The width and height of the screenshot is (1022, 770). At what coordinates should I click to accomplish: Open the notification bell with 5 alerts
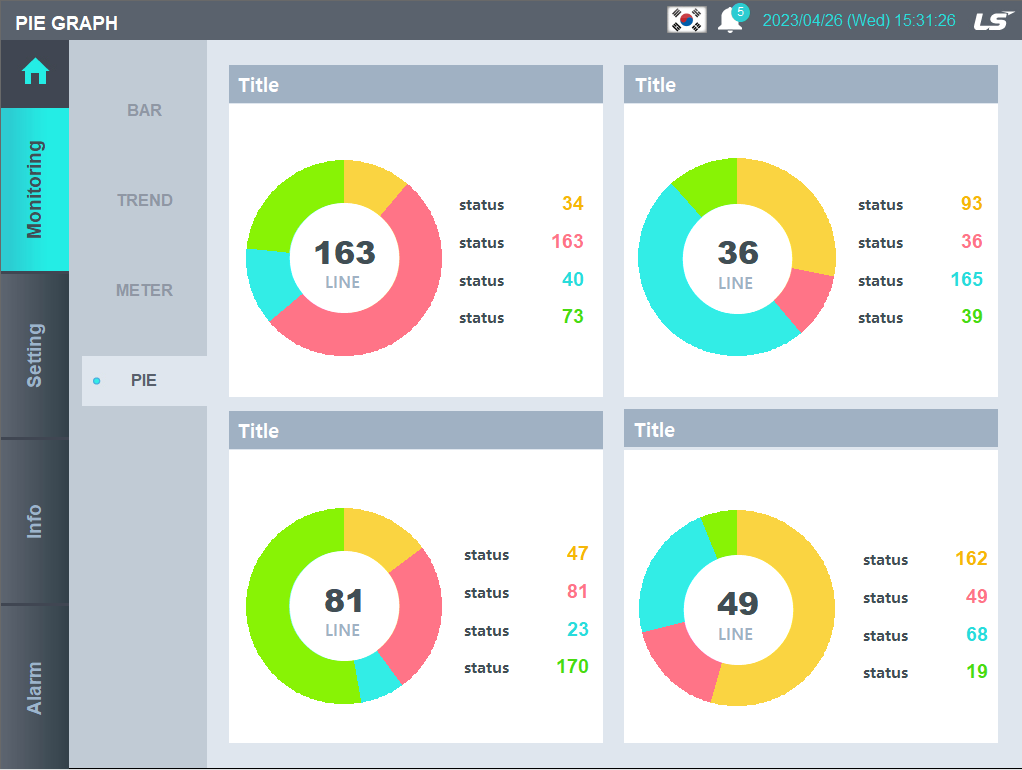[x=729, y=21]
